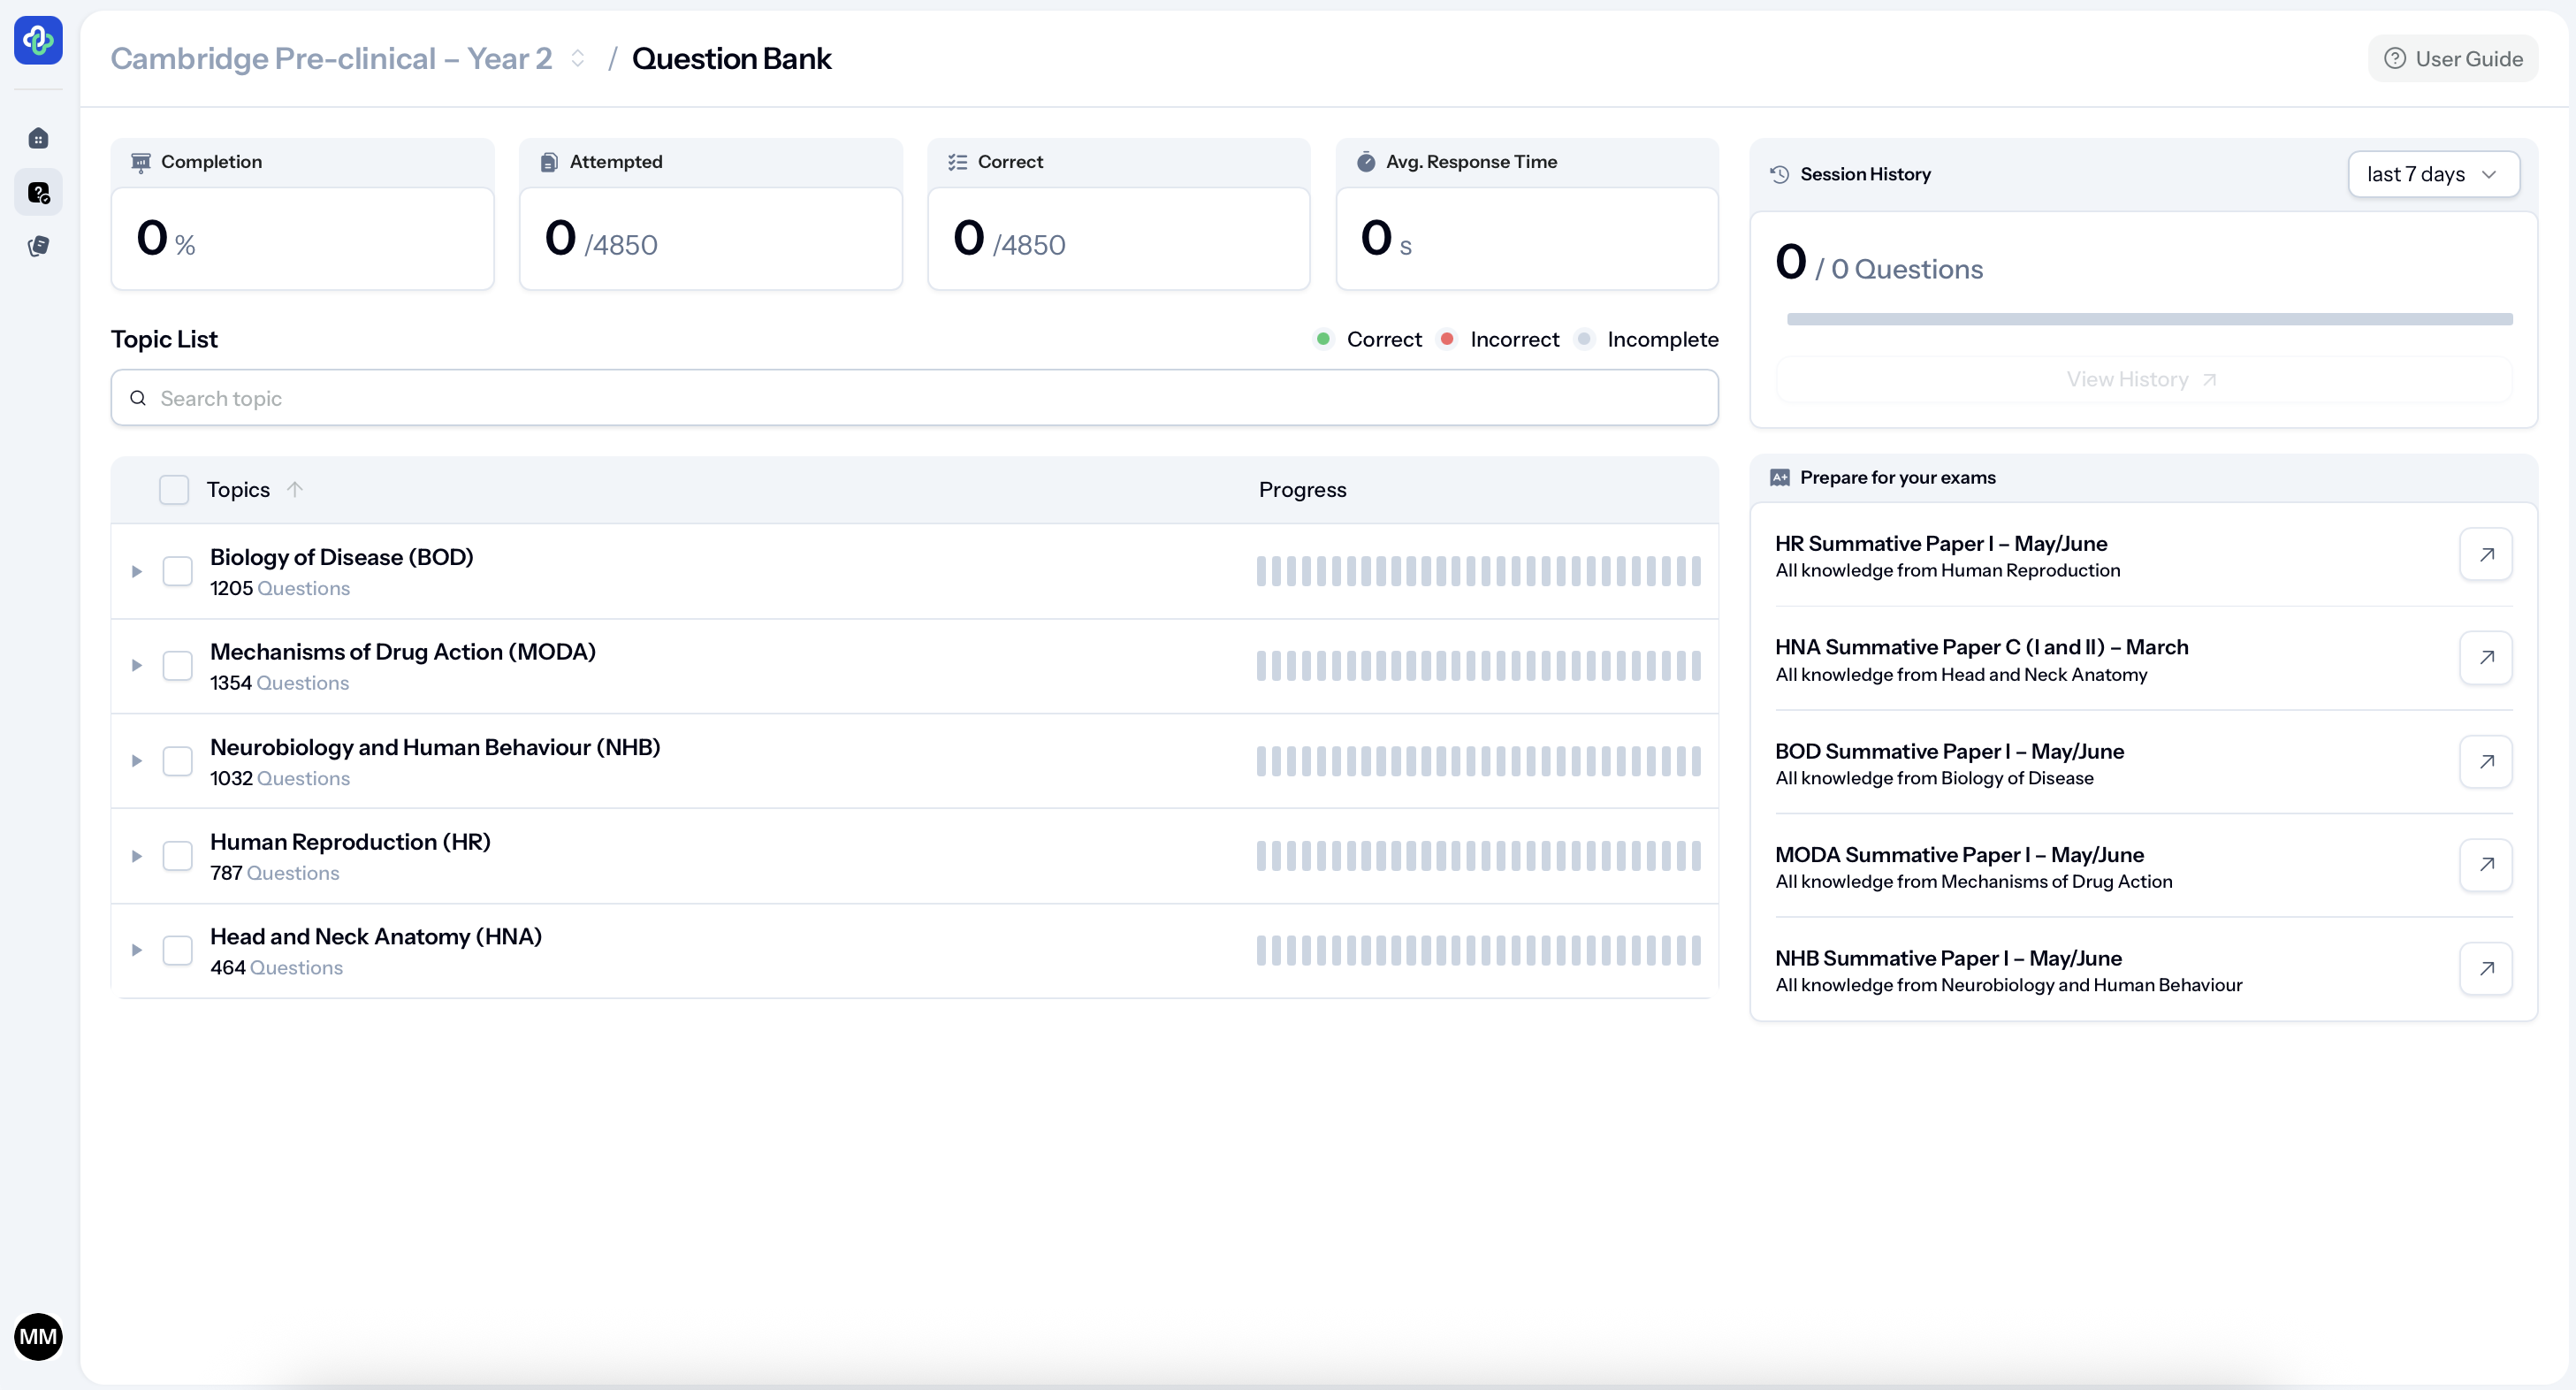The width and height of the screenshot is (2576, 1390).
Task: Open the User Guide
Action: (x=2452, y=59)
